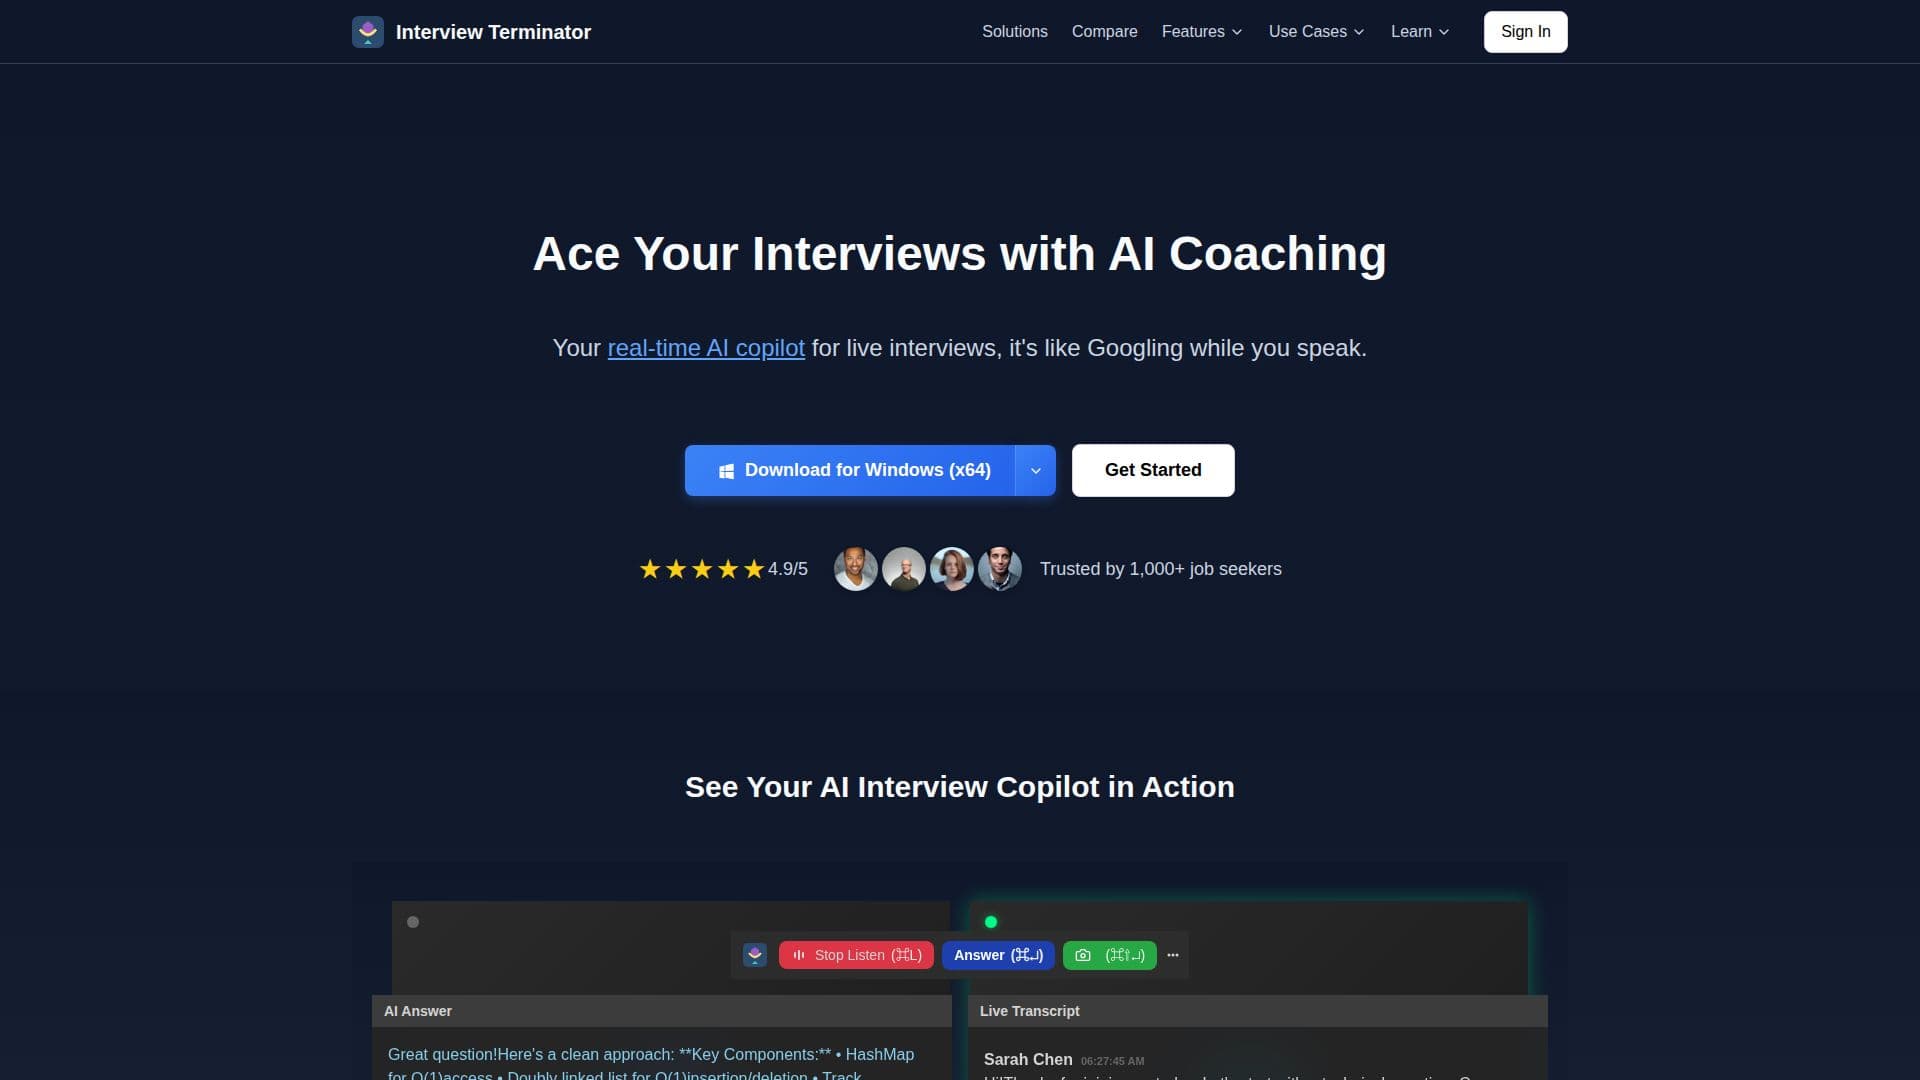The height and width of the screenshot is (1080, 1920).
Task: Click the Windows logo on download button
Action: tap(727, 471)
